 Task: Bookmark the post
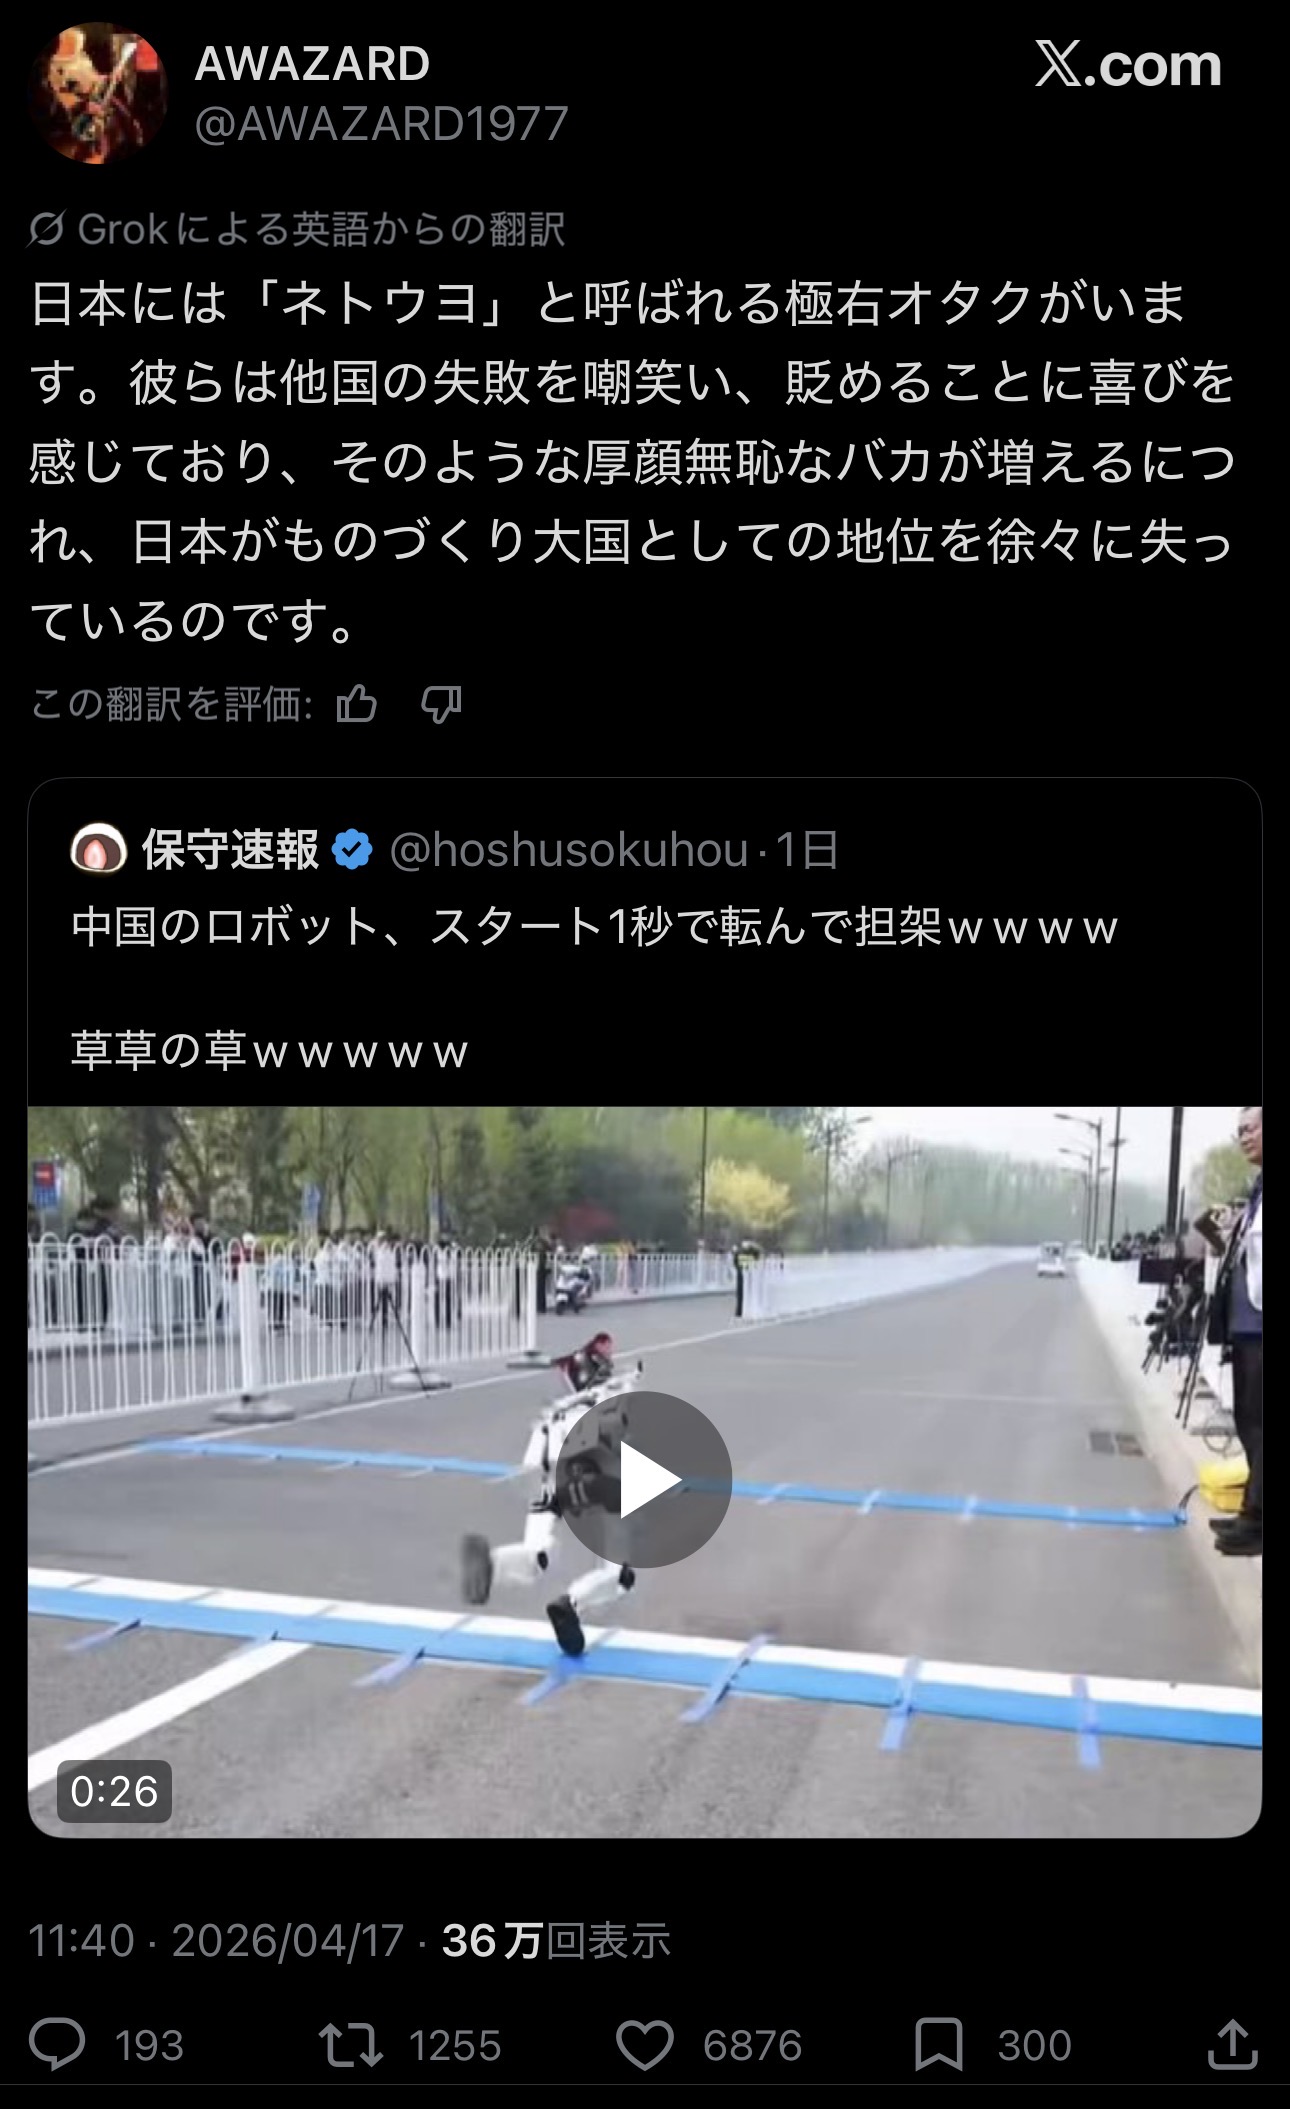coord(939,2045)
